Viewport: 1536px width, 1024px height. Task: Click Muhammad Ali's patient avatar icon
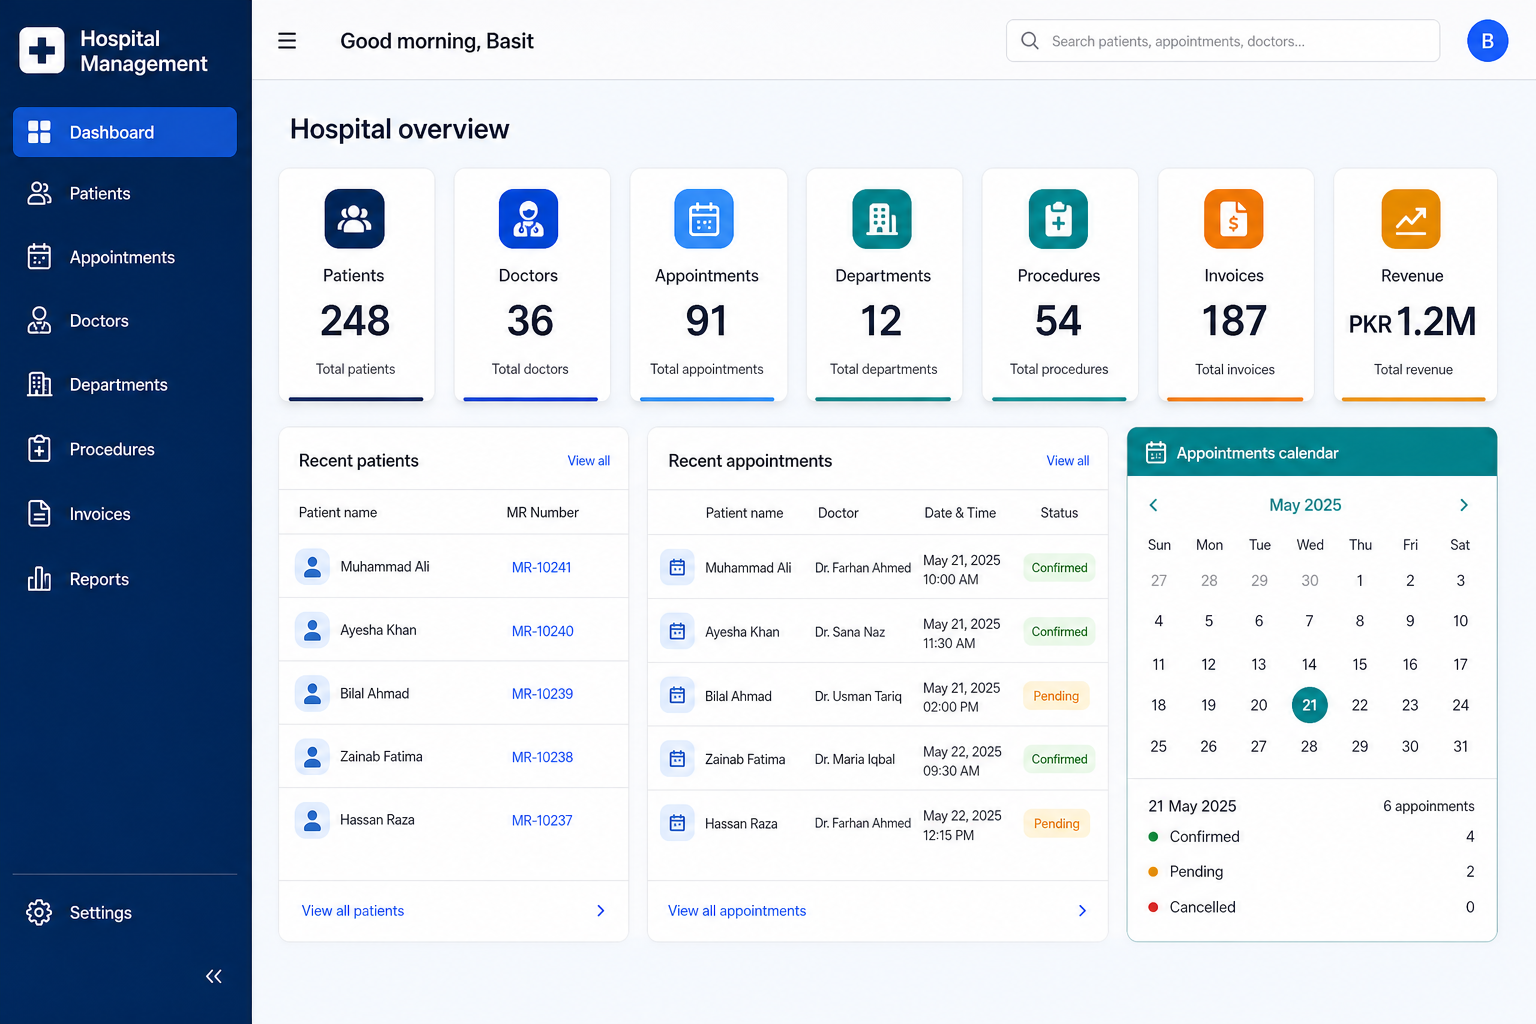coord(312,567)
